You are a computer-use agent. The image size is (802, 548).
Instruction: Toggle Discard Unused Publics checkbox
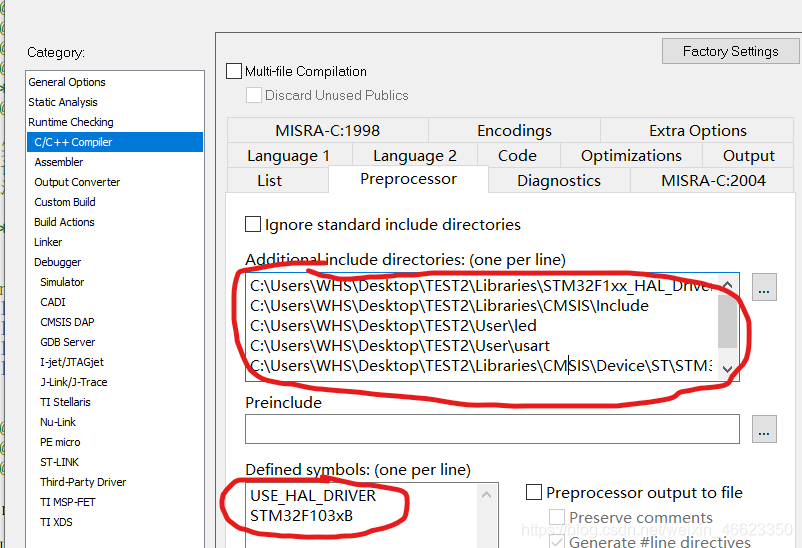pyautogui.click(x=254, y=95)
